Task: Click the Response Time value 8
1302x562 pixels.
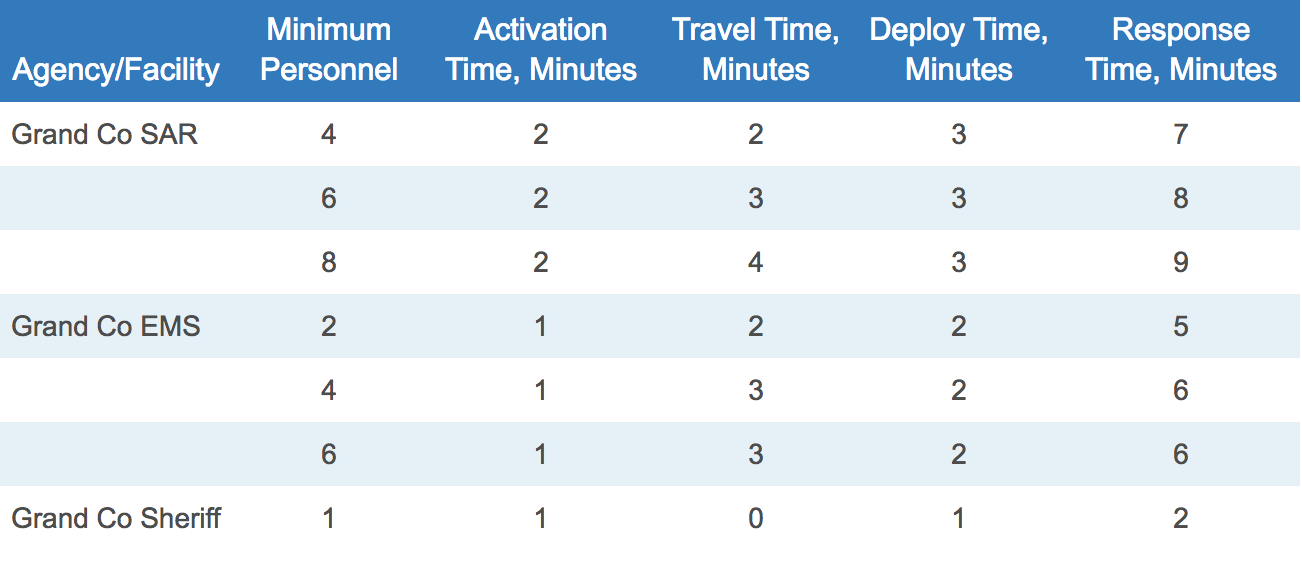Action: pos(1181,199)
